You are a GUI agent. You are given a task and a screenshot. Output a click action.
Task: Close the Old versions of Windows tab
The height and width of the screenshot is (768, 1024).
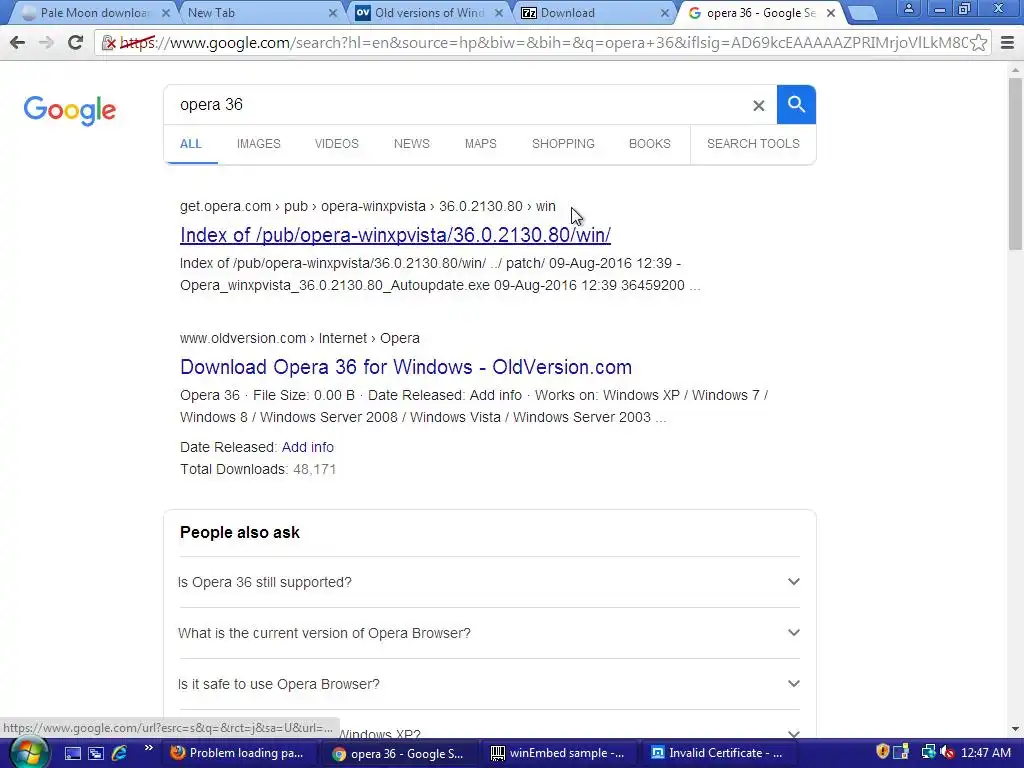[499, 13]
